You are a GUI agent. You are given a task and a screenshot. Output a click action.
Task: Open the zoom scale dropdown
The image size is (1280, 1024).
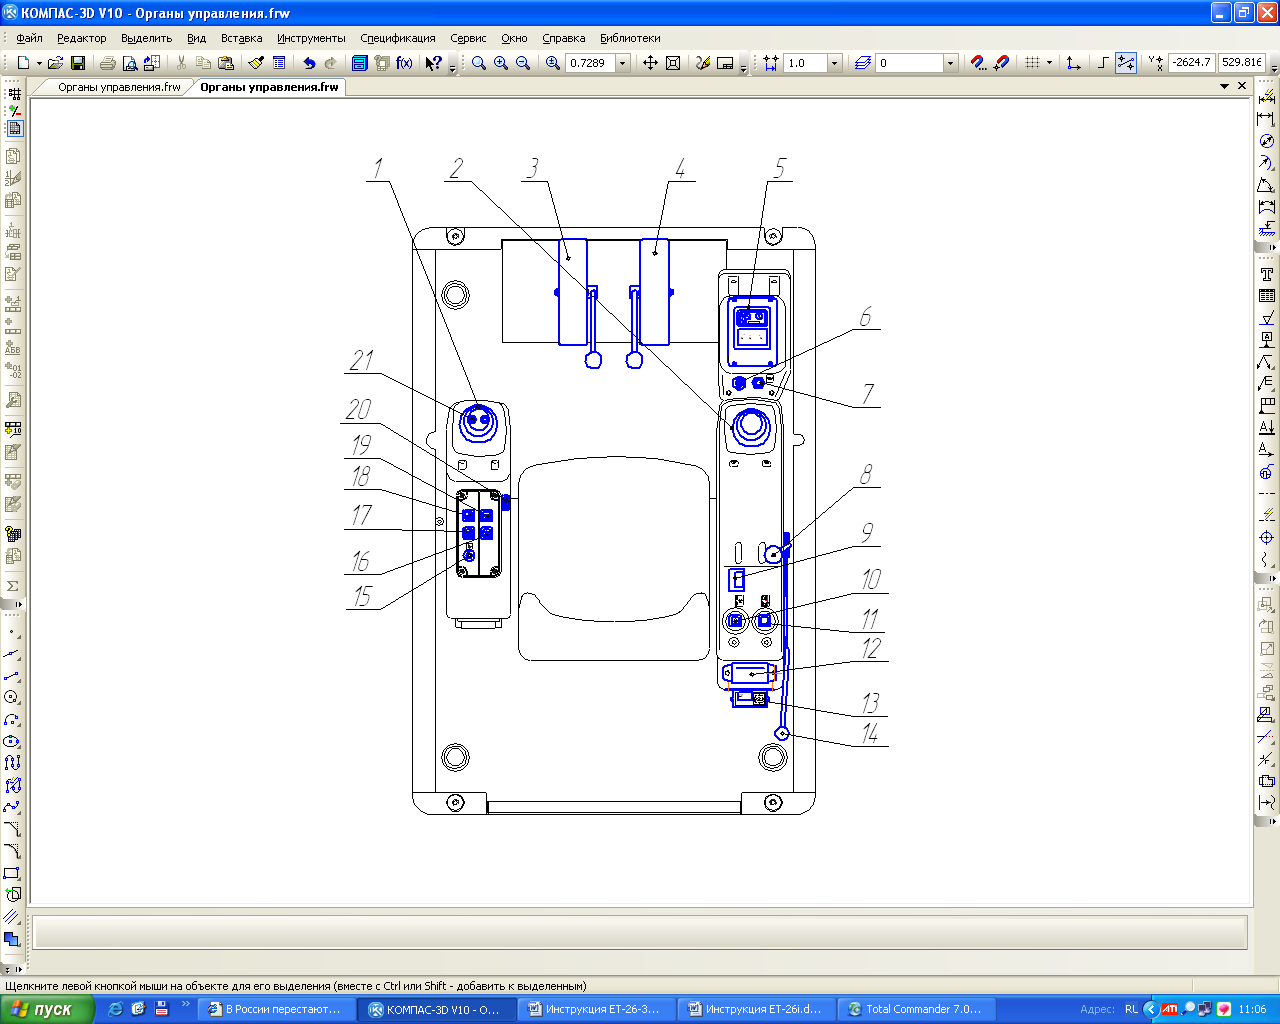pos(623,63)
